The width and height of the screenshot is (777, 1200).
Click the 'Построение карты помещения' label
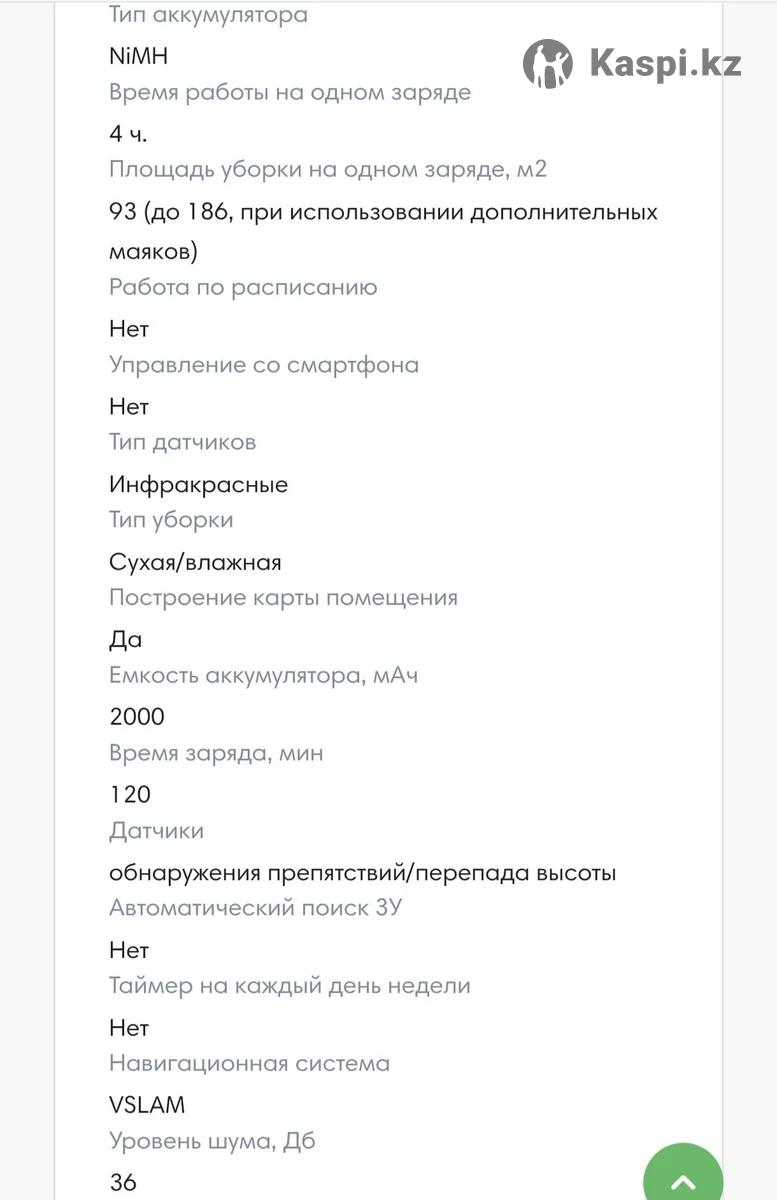tap(283, 598)
